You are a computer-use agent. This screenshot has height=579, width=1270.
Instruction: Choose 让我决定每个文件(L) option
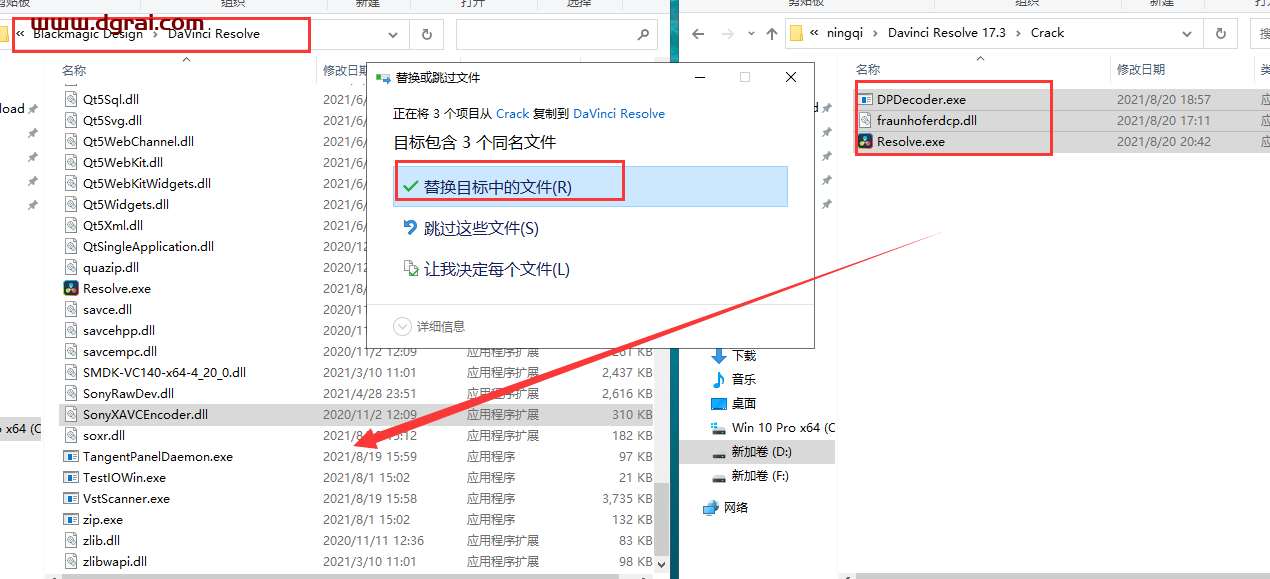[496, 269]
